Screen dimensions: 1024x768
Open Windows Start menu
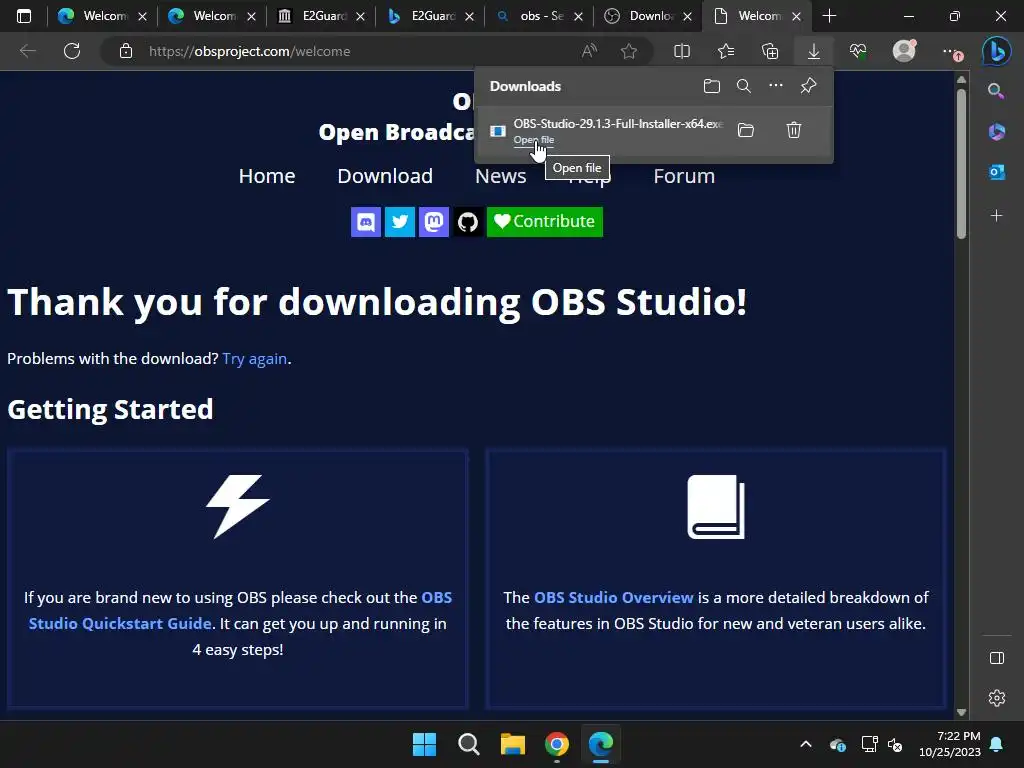pos(424,744)
